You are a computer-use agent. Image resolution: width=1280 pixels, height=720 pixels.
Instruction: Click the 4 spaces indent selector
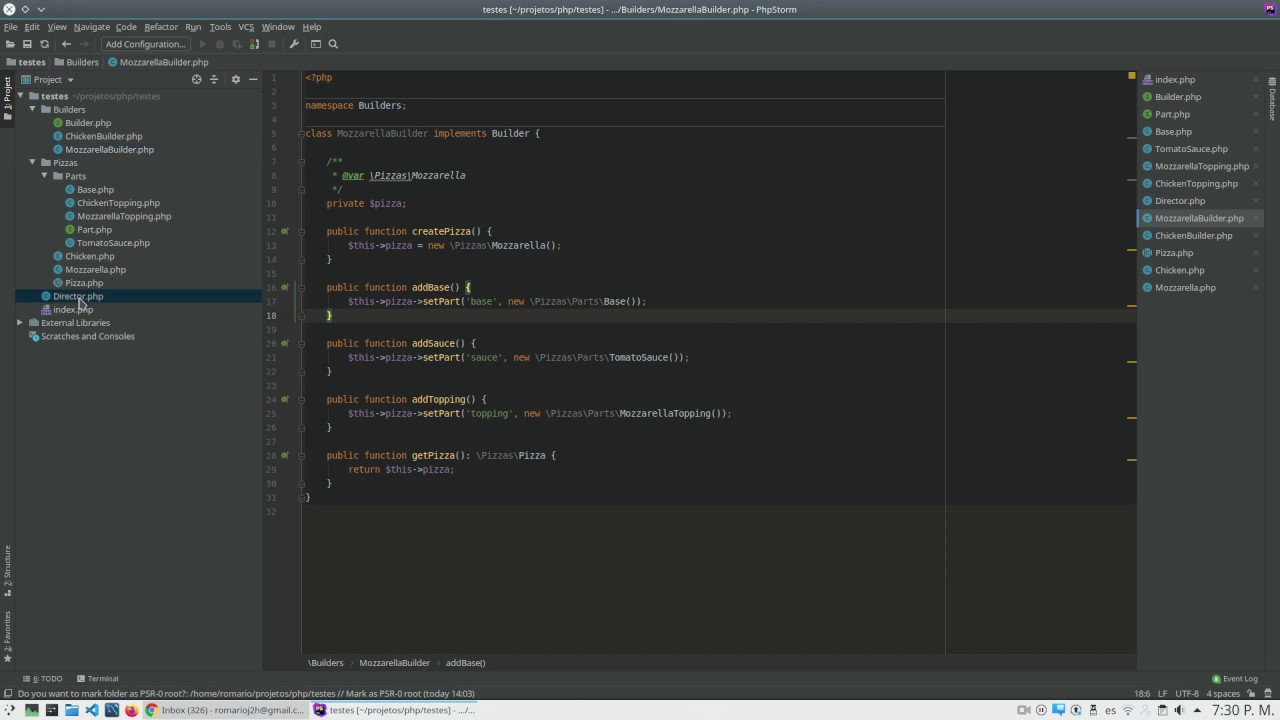point(1223,693)
